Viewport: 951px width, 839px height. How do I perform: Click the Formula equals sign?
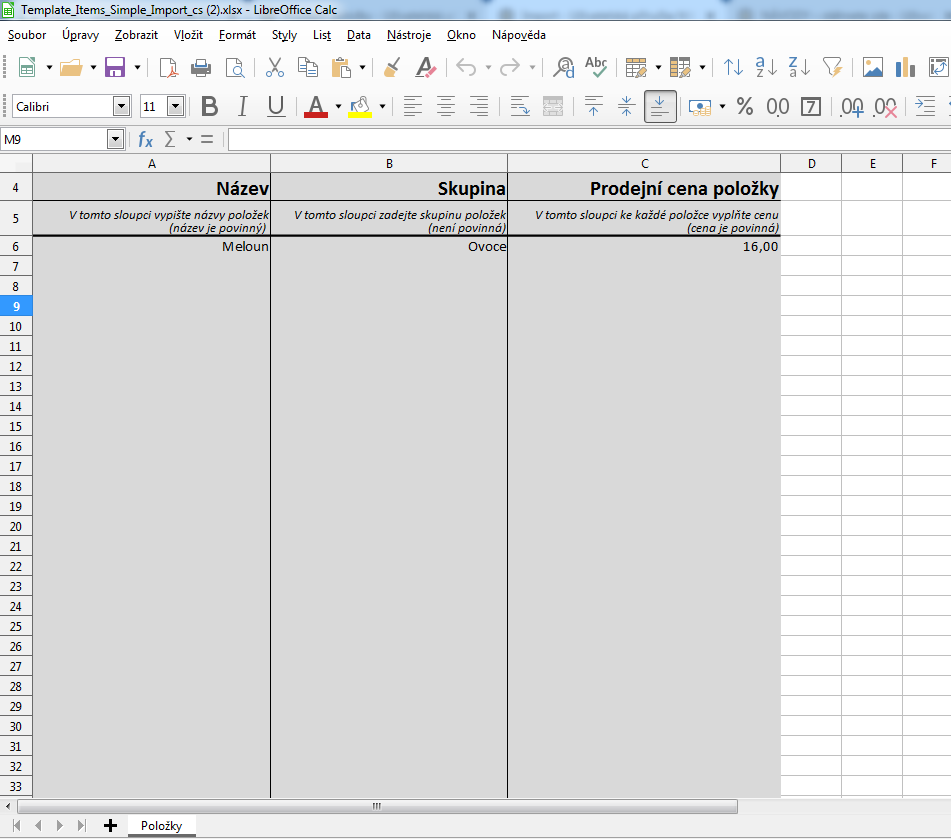(207, 140)
